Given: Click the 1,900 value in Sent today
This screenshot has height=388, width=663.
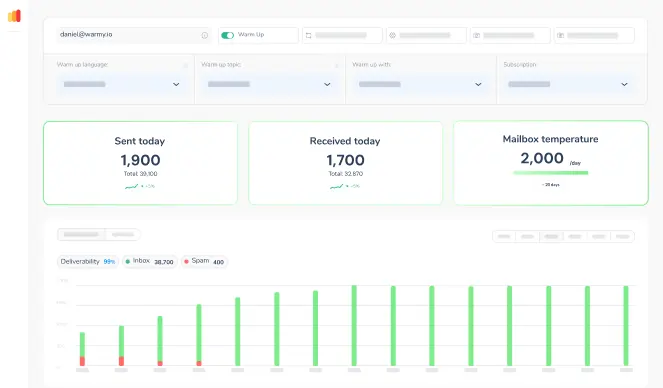Looking at the screenshot, I should coord(140,160).
